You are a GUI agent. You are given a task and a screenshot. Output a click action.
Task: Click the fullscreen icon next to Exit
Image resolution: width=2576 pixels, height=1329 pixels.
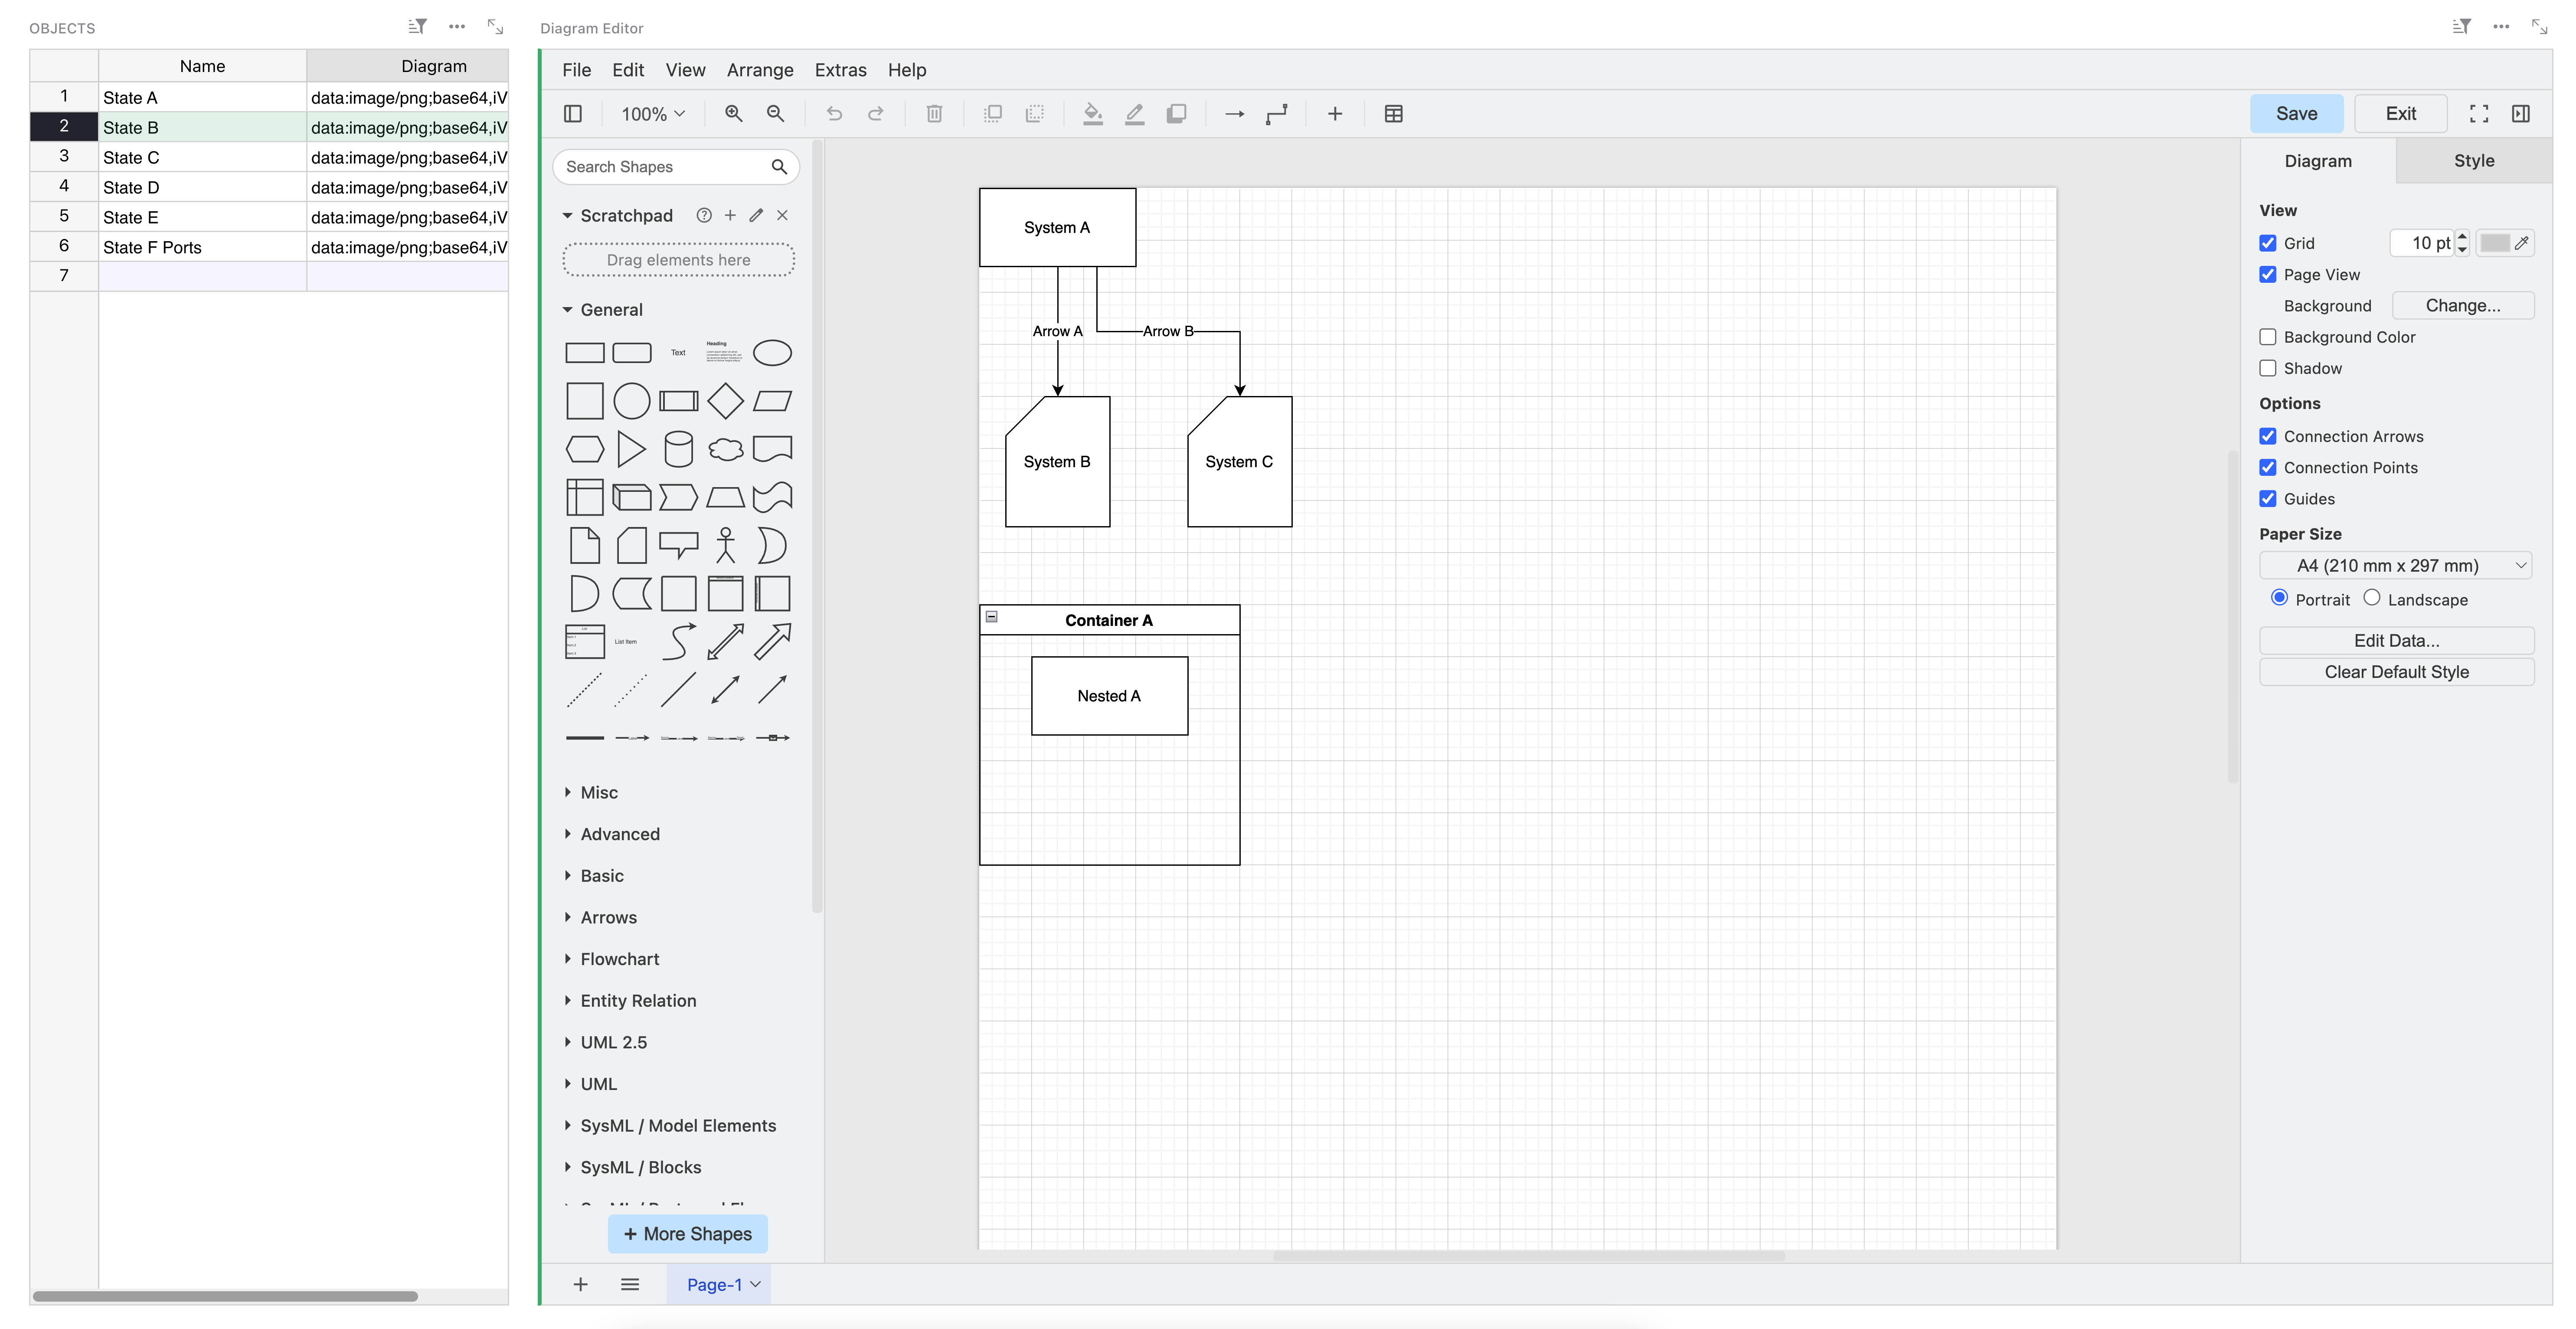tap(2479, 114)
